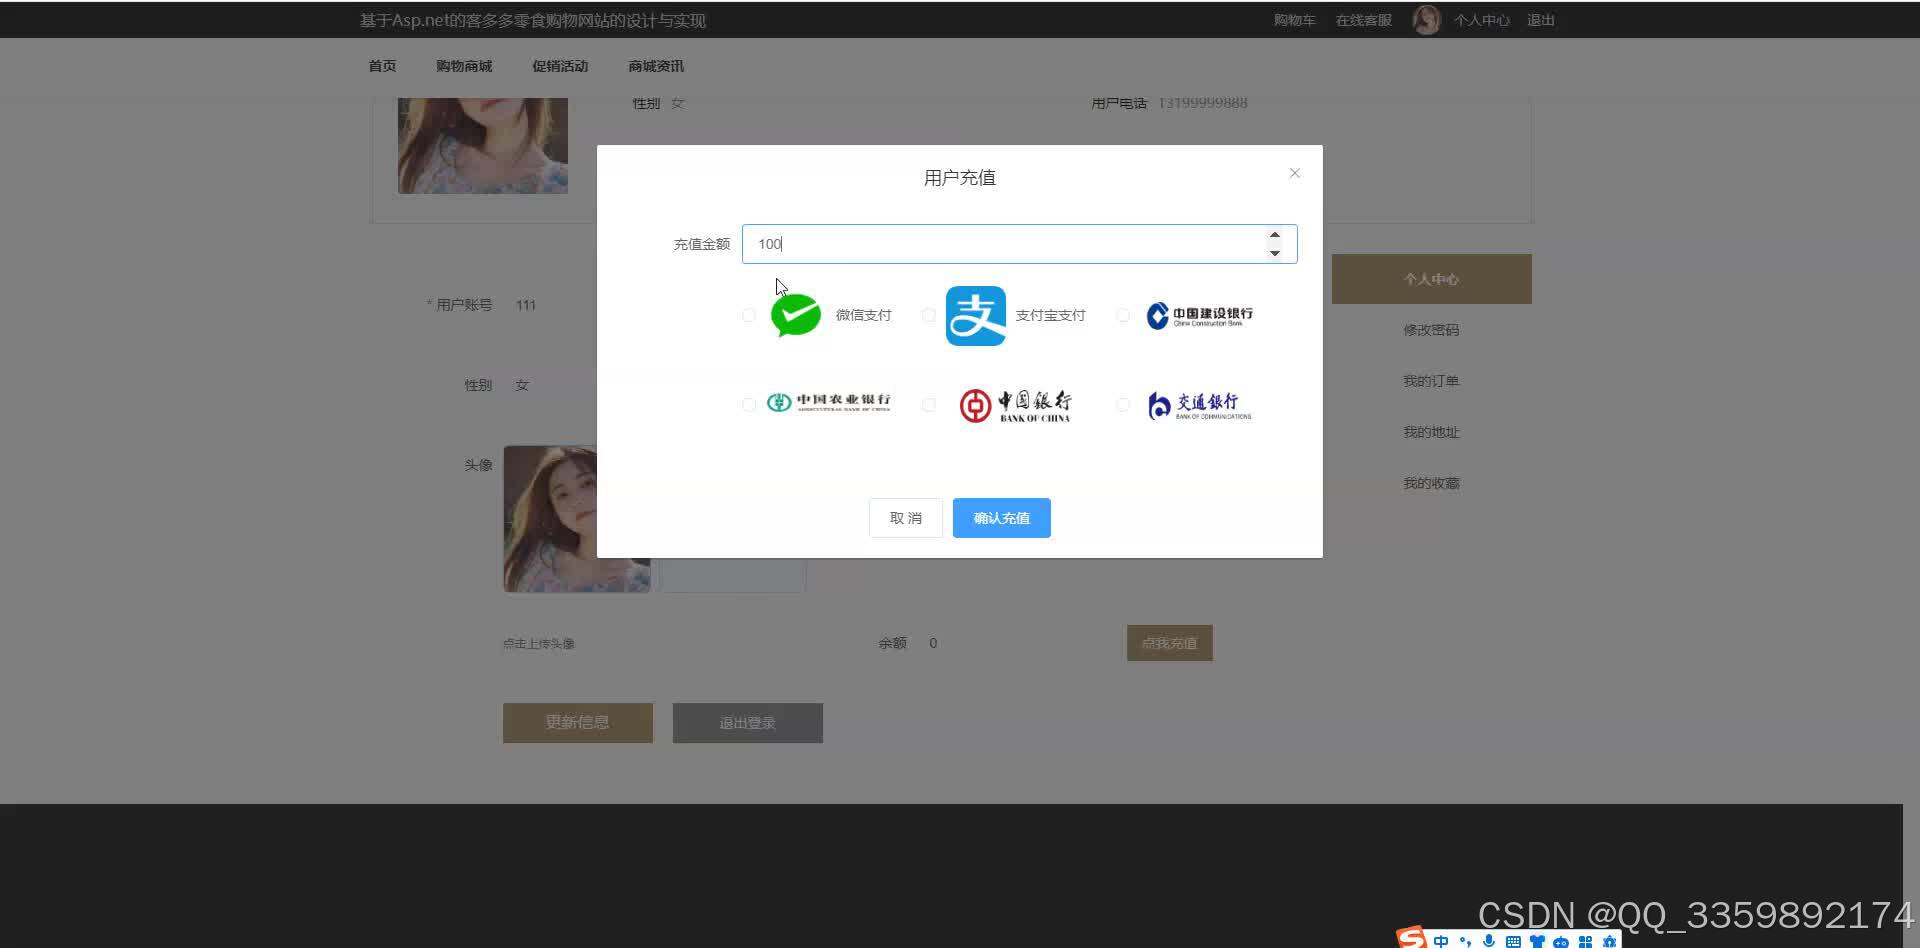
Task: Select the 支付宝支付 radio button
Action: coord(929,315)
